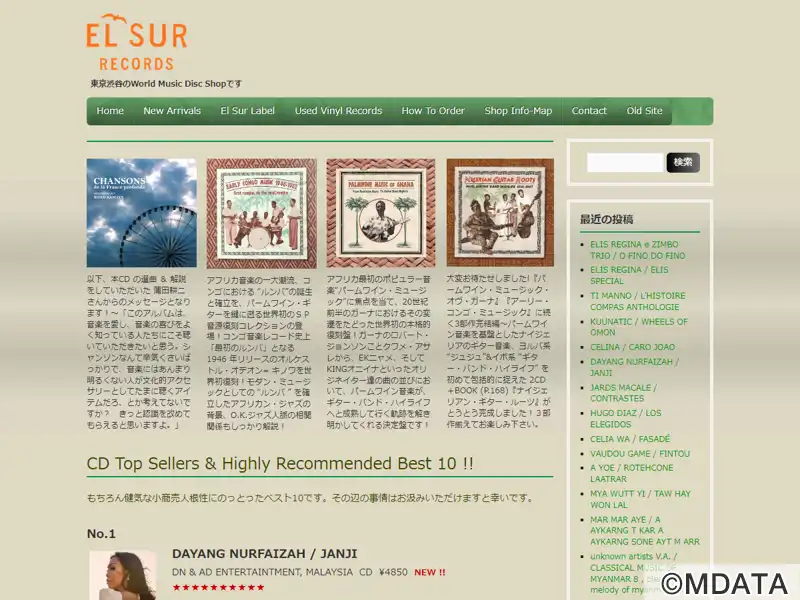Click the No.1 ranking label
This screenshot has height=600, width=800.
(x=101, y=534)
